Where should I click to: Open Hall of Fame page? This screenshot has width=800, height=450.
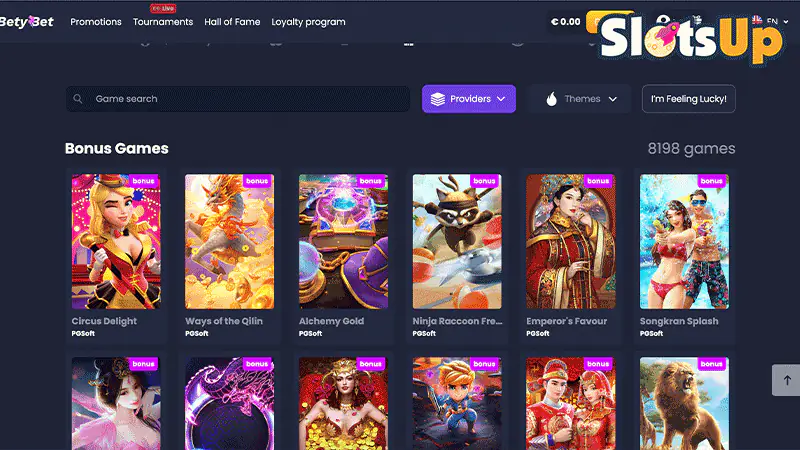(x=232, y=22)
